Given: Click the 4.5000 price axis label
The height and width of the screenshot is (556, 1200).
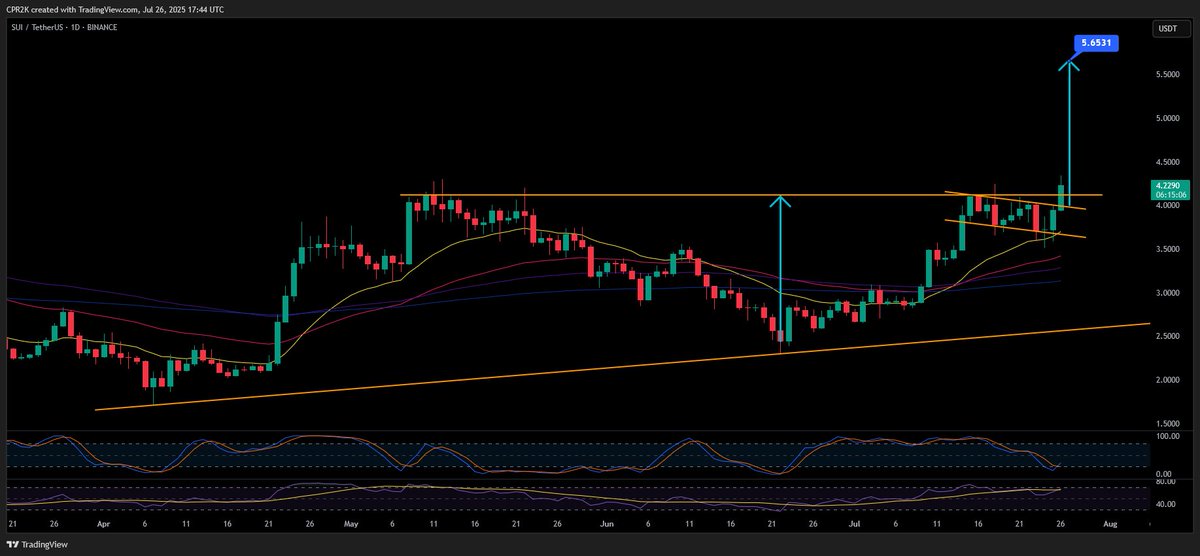Looking at the screenshot, I should (x=1167, y=162).
